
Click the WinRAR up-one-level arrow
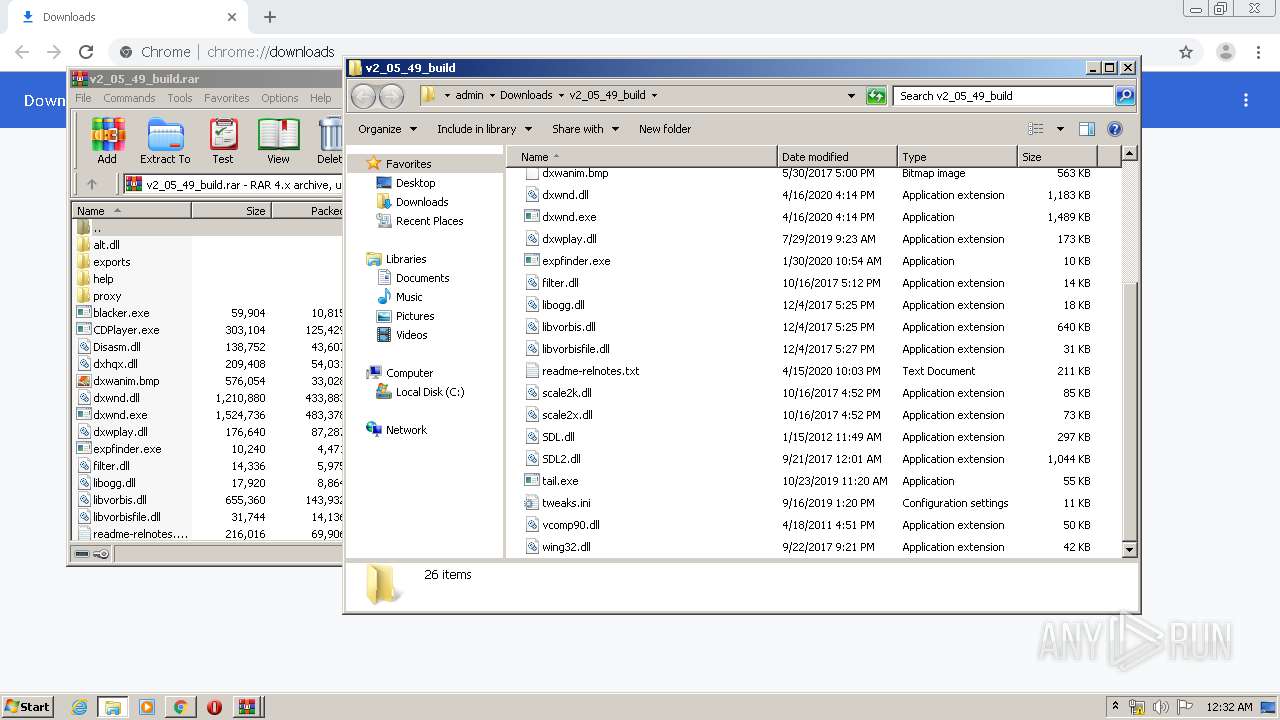pyautogui.click(x=92, y=184)
